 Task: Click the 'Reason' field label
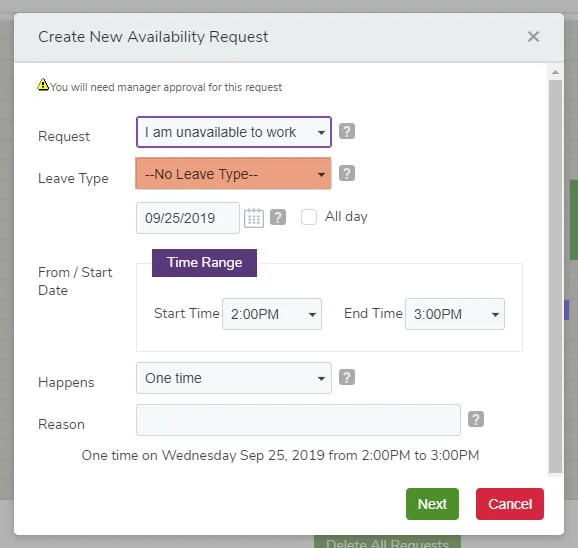pyautogui.click(x=62, y=425)
